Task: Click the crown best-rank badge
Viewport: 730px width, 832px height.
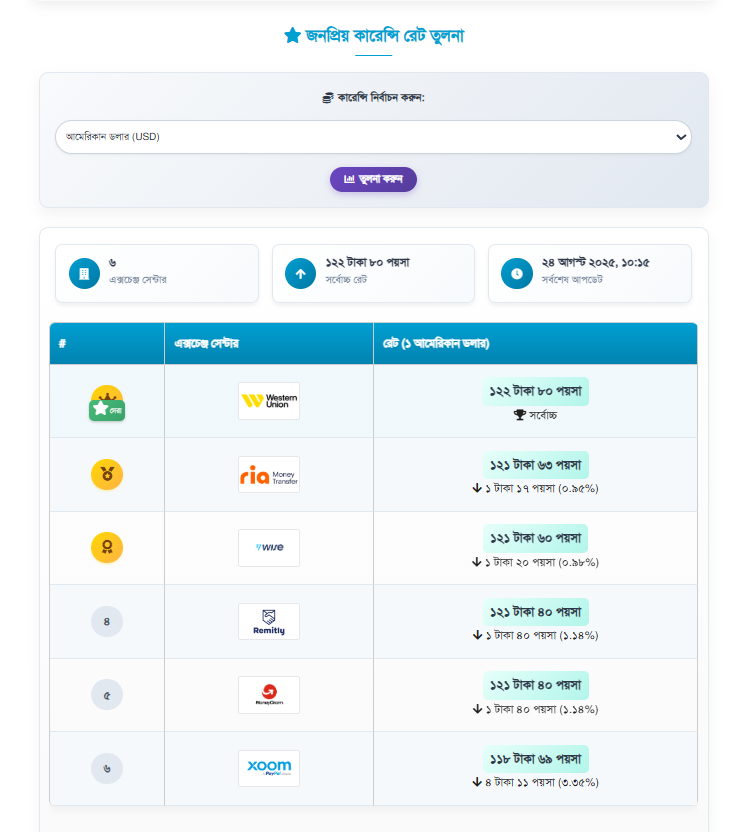Action: pos(107,403)
